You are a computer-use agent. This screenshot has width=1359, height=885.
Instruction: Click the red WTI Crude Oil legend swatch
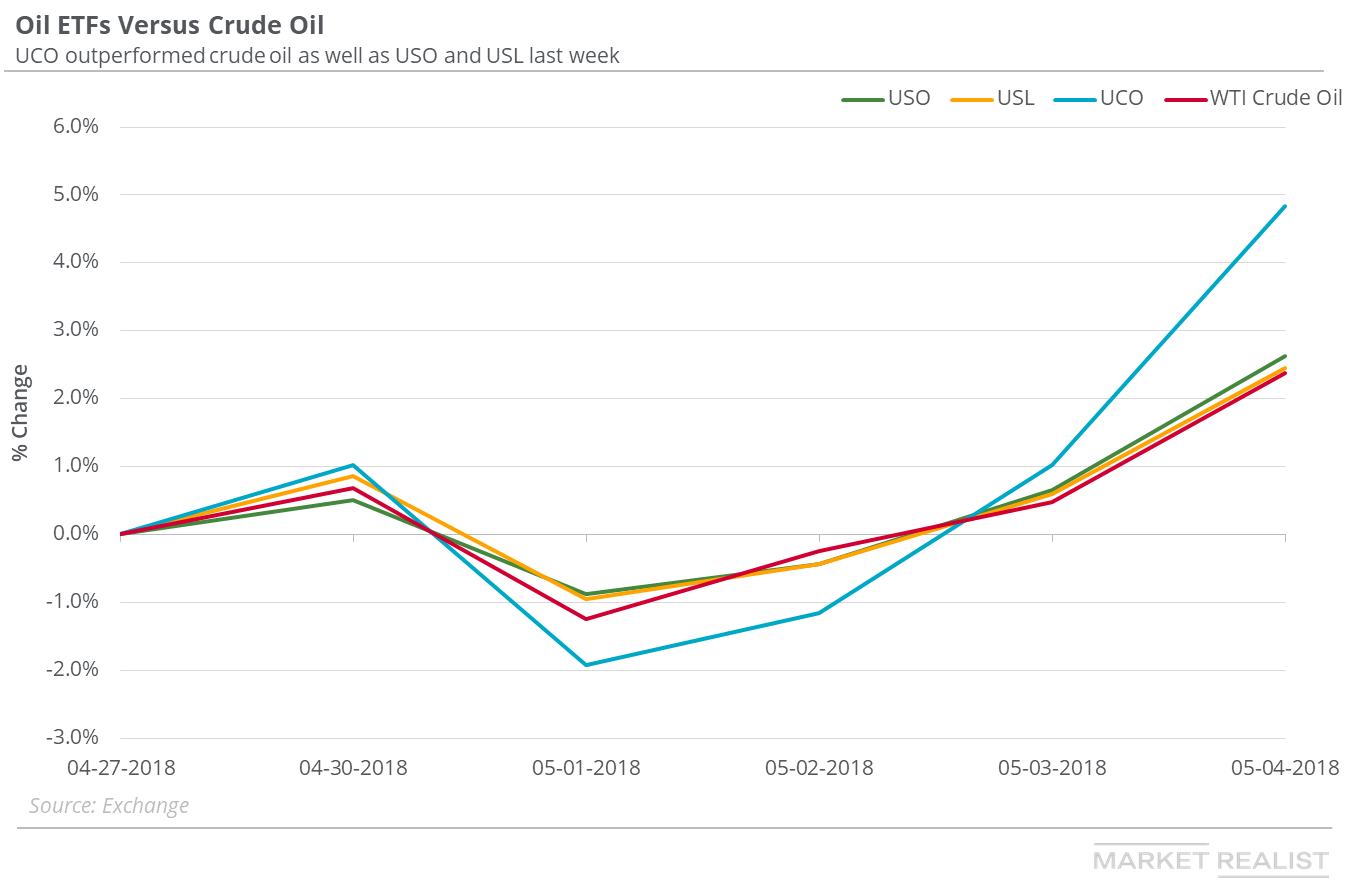pyautogui.click(x=1187, y=98)
